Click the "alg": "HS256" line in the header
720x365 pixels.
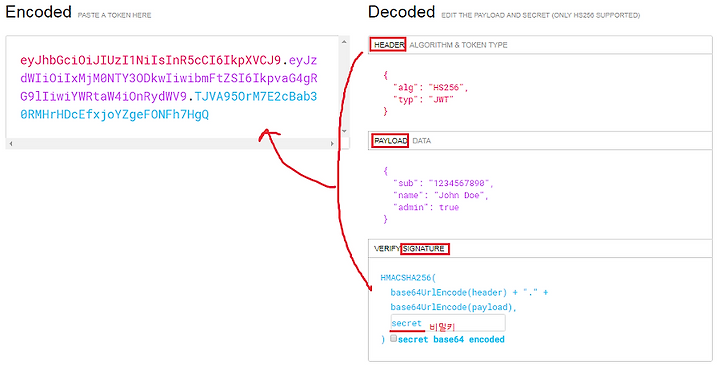pyautogui.click(x=430, y=88)
